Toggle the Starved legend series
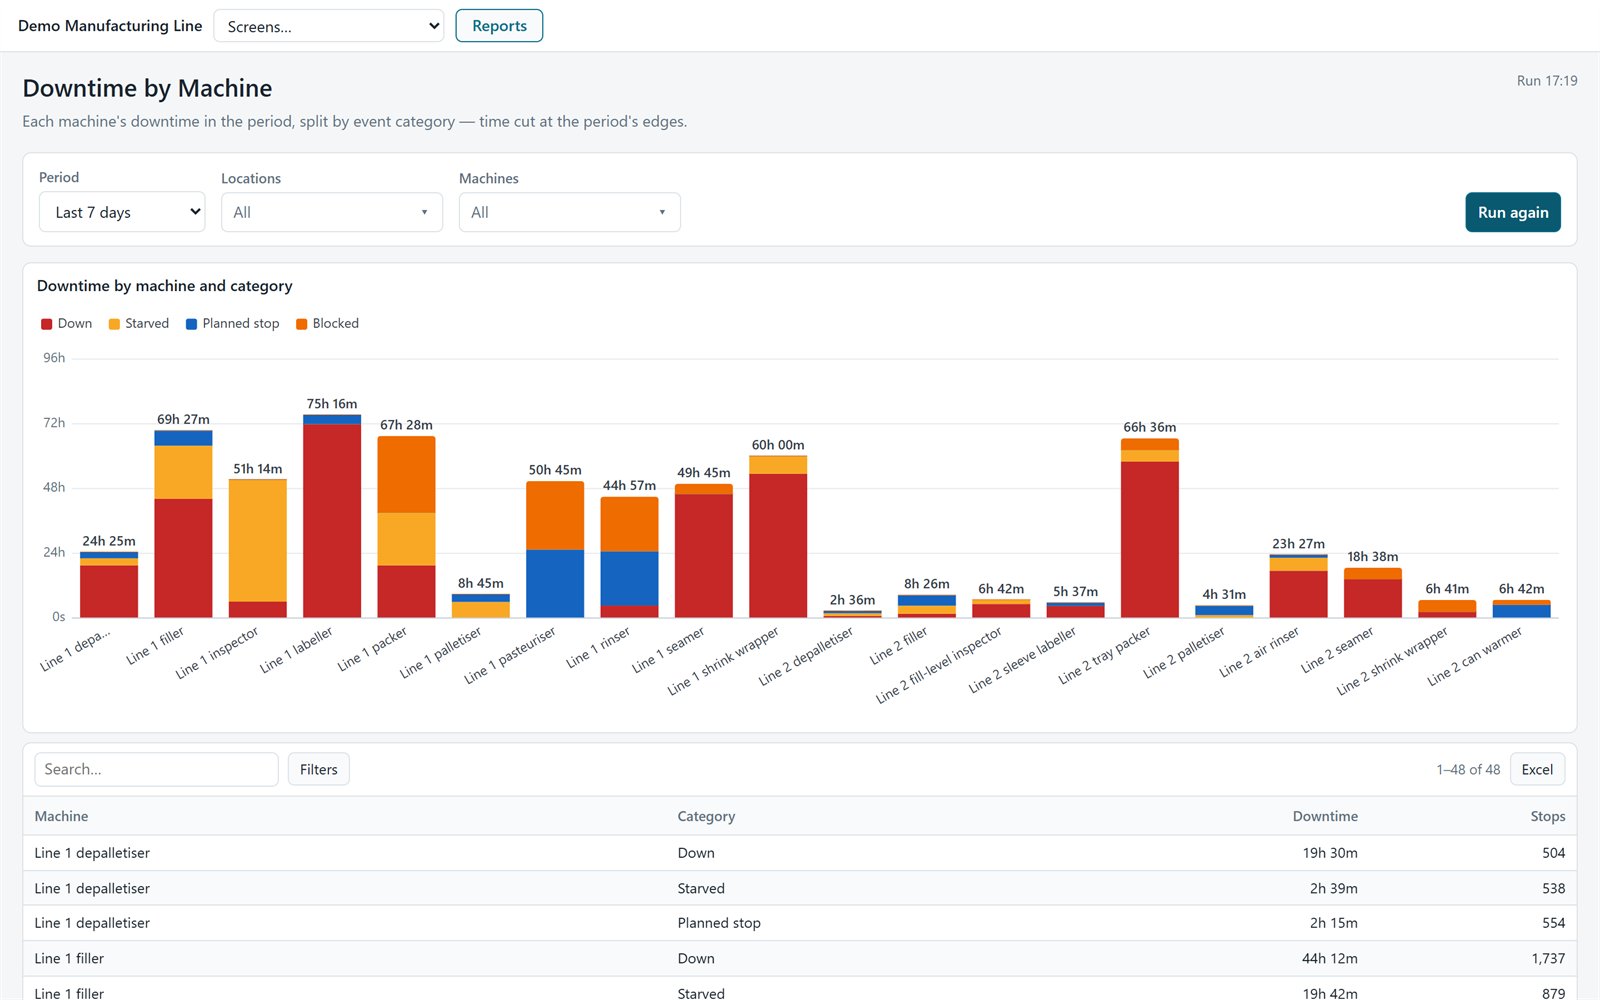Screen dimensions: 1600x1000 click(x=138, y=323)
